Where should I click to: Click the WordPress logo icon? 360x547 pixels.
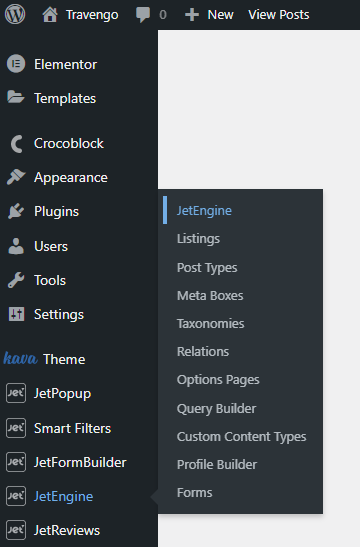15,14
